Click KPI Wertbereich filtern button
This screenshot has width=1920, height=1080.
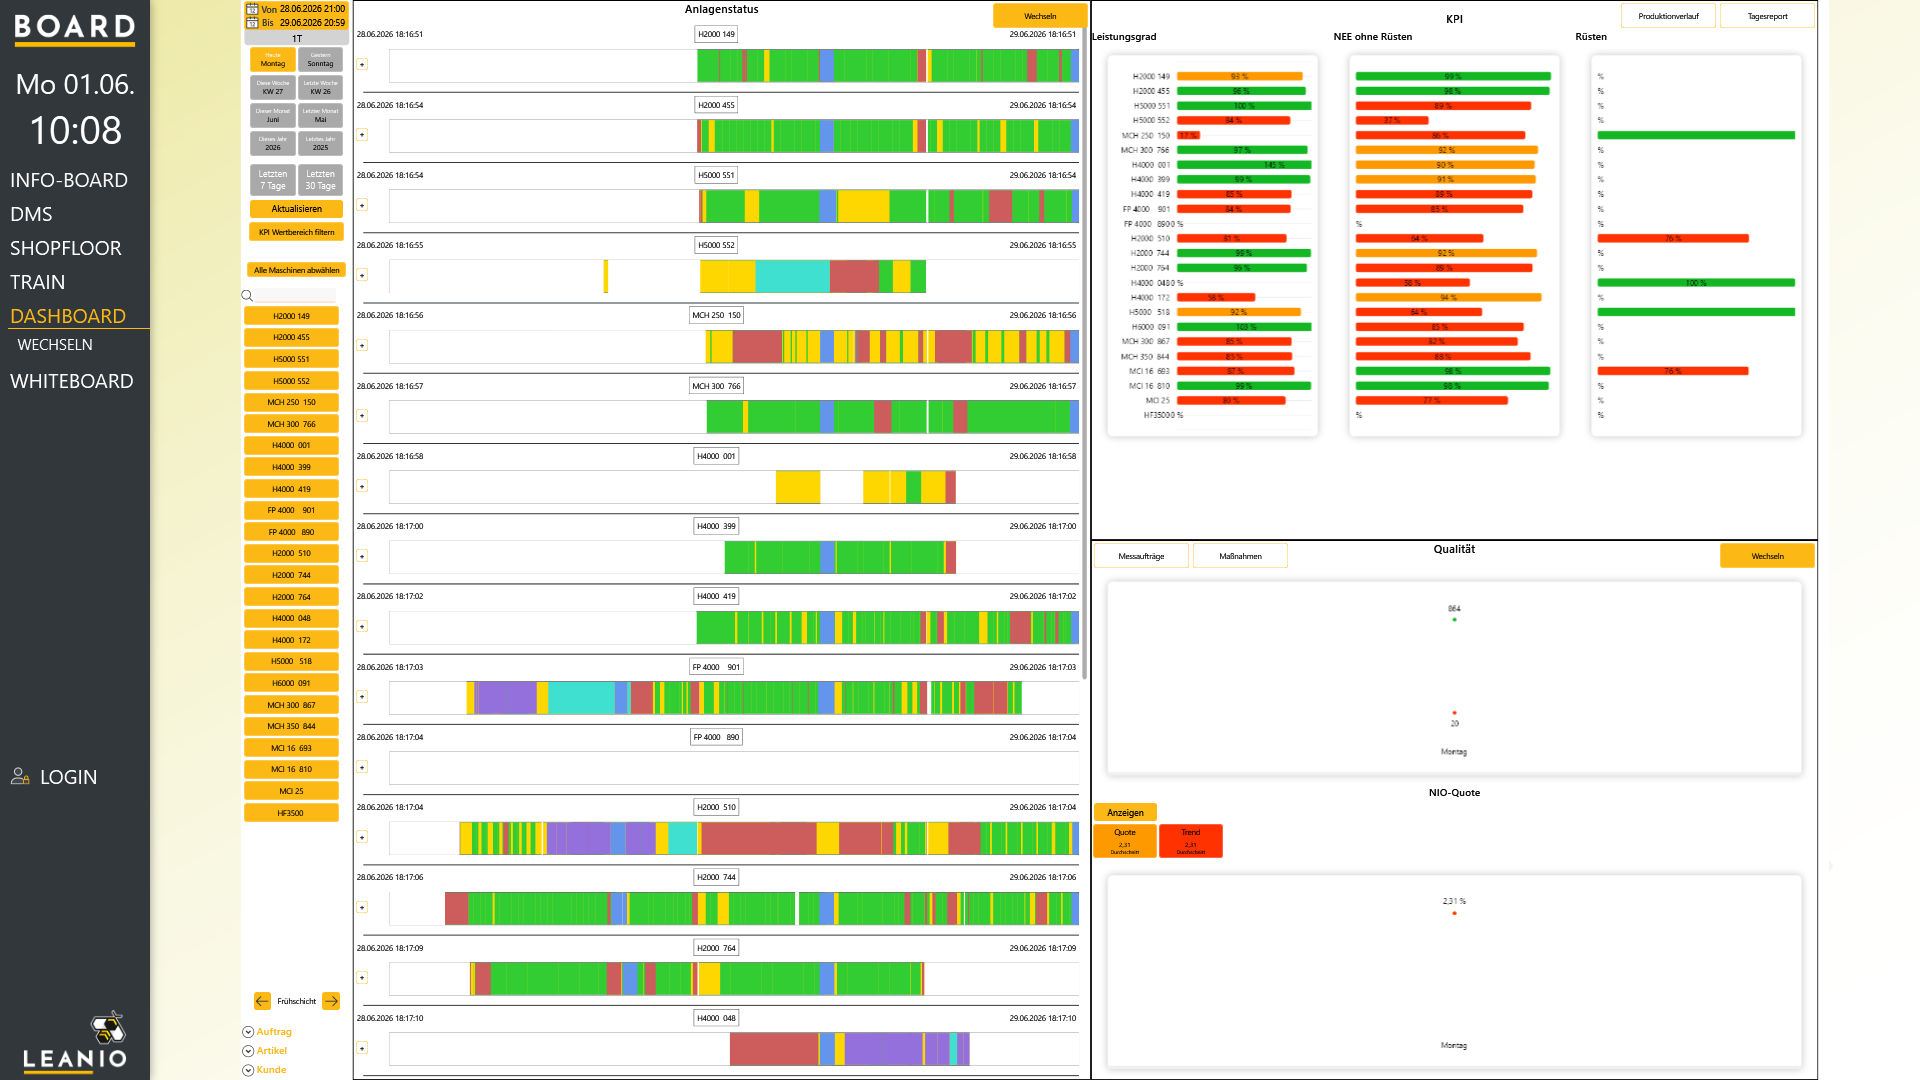click(296, 232)
